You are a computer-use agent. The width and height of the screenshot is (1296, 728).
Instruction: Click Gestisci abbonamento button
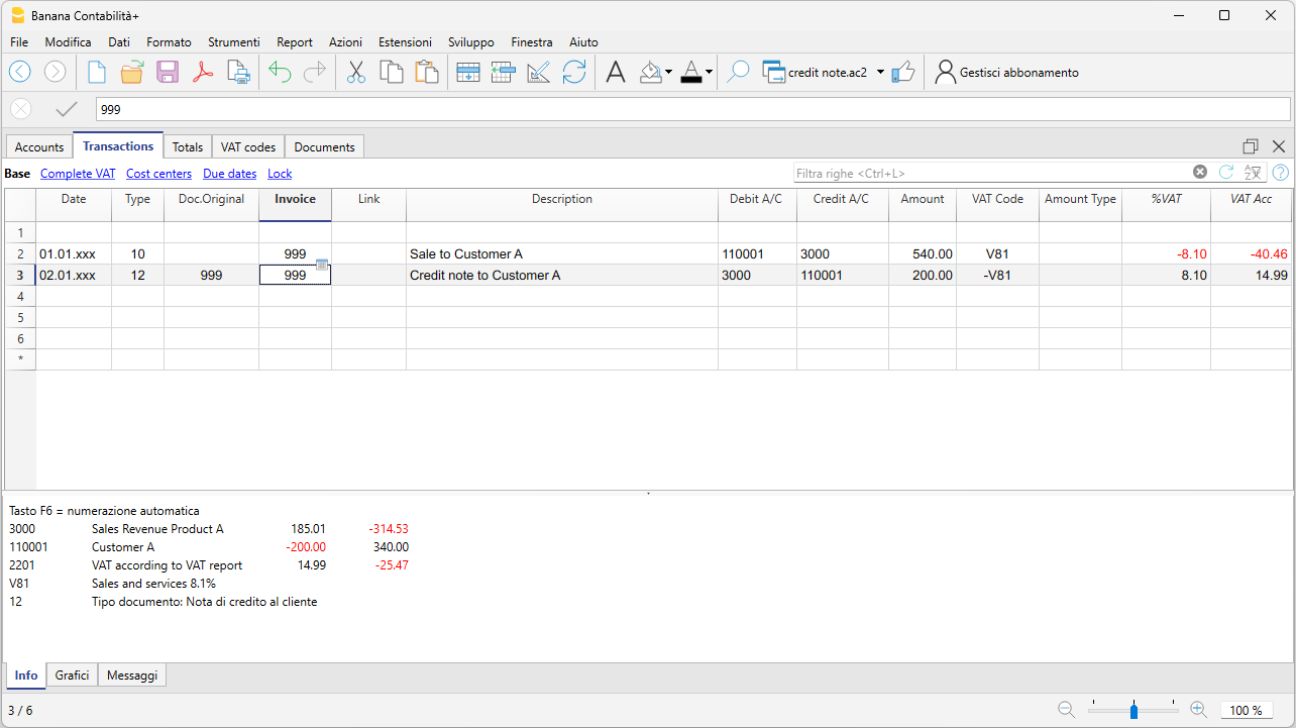click(1007, 72)
